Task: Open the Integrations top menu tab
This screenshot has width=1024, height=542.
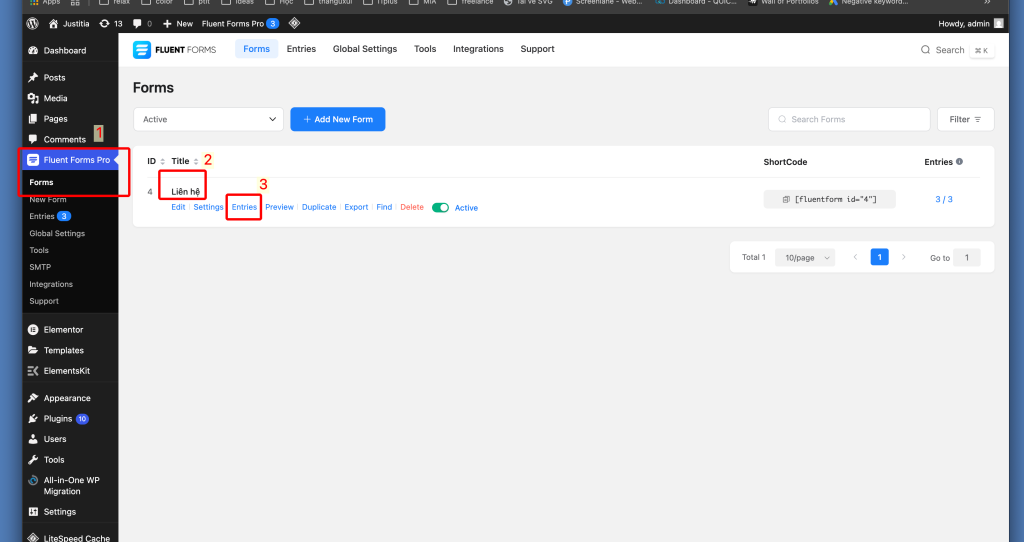Action: coord(478,49)
